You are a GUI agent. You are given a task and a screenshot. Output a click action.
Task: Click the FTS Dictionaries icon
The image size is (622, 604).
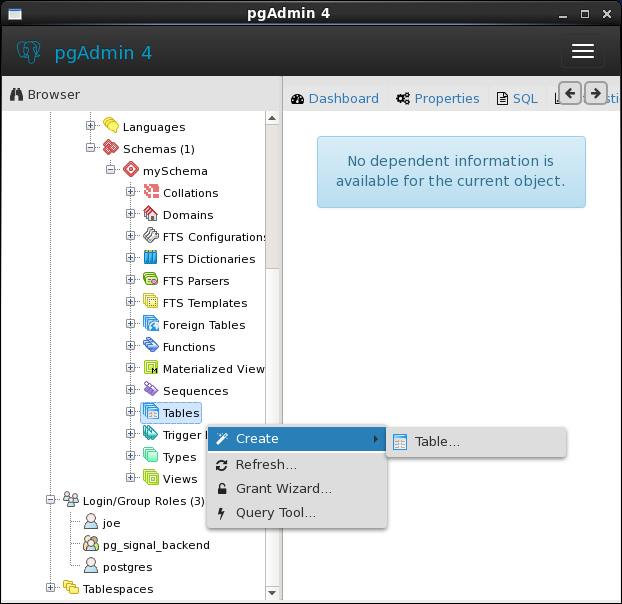click(151, 258)
